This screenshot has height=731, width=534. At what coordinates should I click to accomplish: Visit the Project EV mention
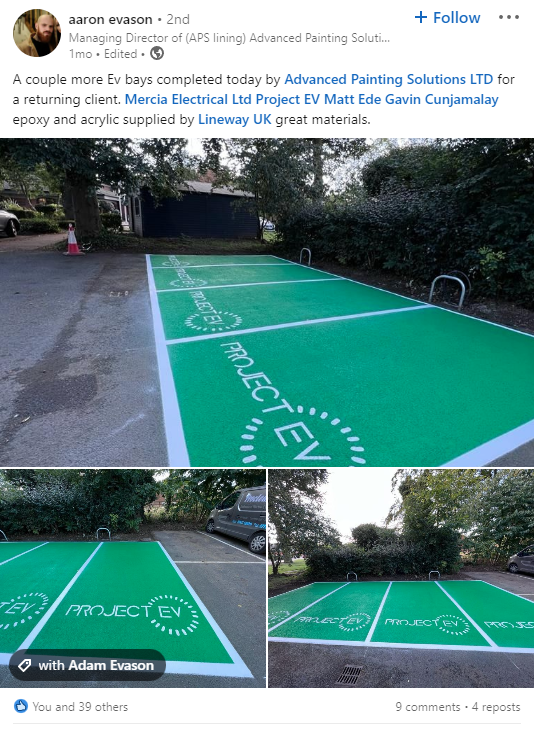point(288,99)
